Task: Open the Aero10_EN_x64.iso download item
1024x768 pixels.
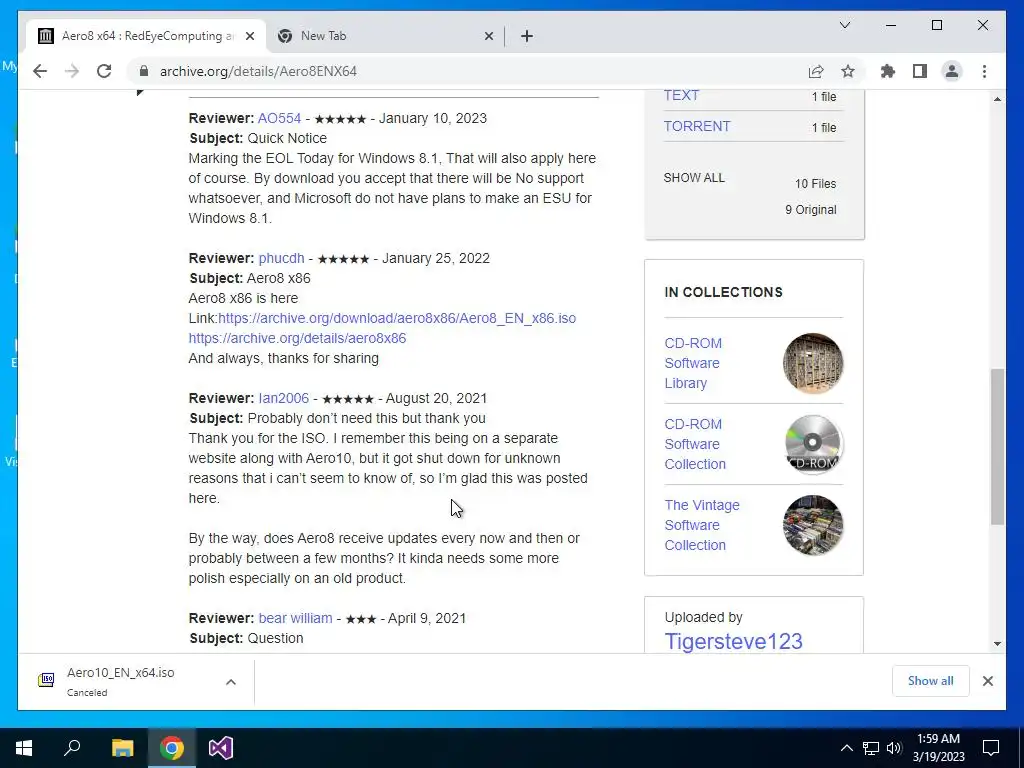Action: tap(121, 681)
